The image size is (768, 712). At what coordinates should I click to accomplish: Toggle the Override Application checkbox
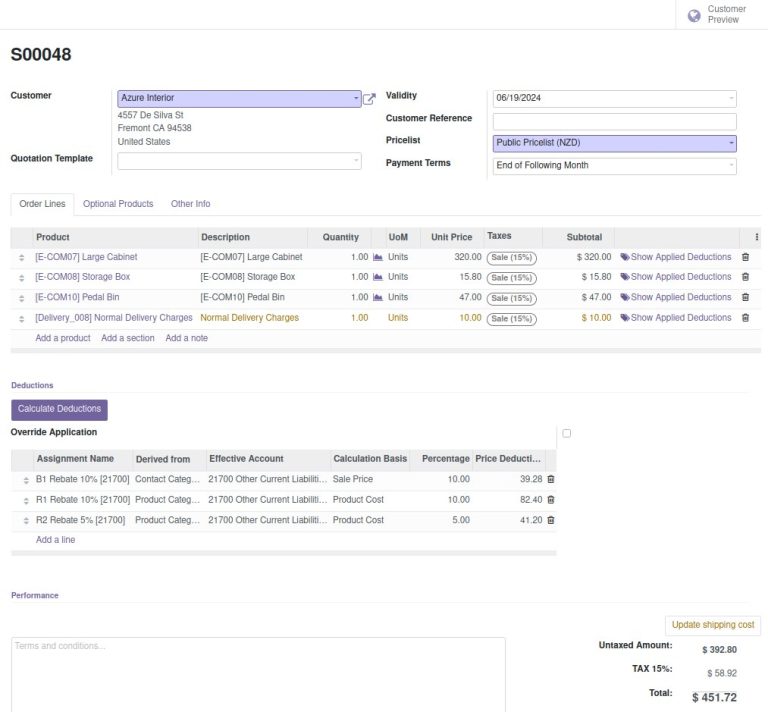[567, 433]
